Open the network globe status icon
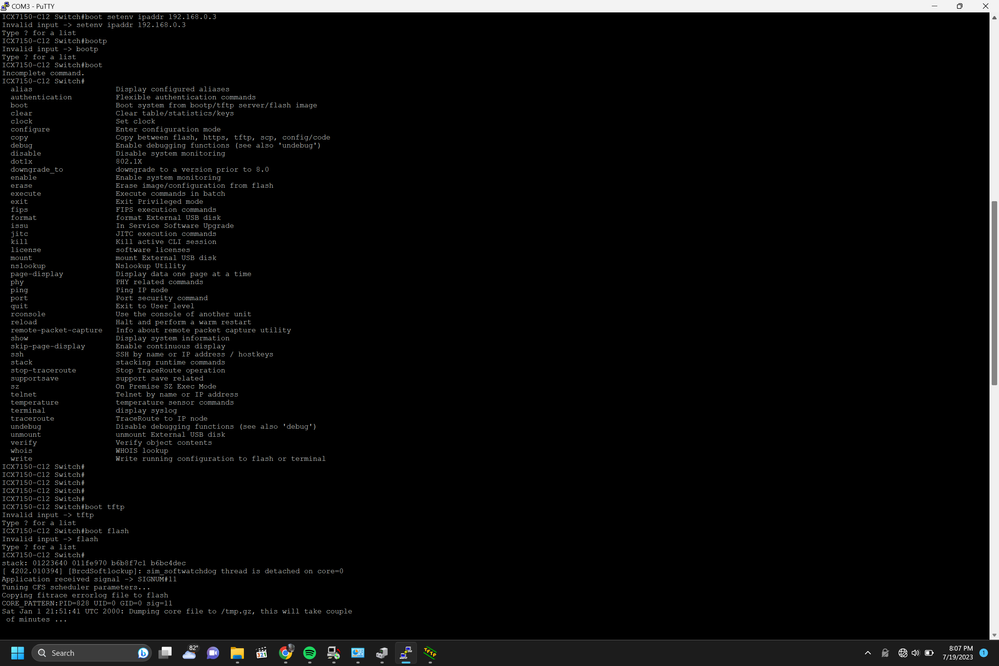The width and height of the screenshot is (999, 666). tap(902, 653)
